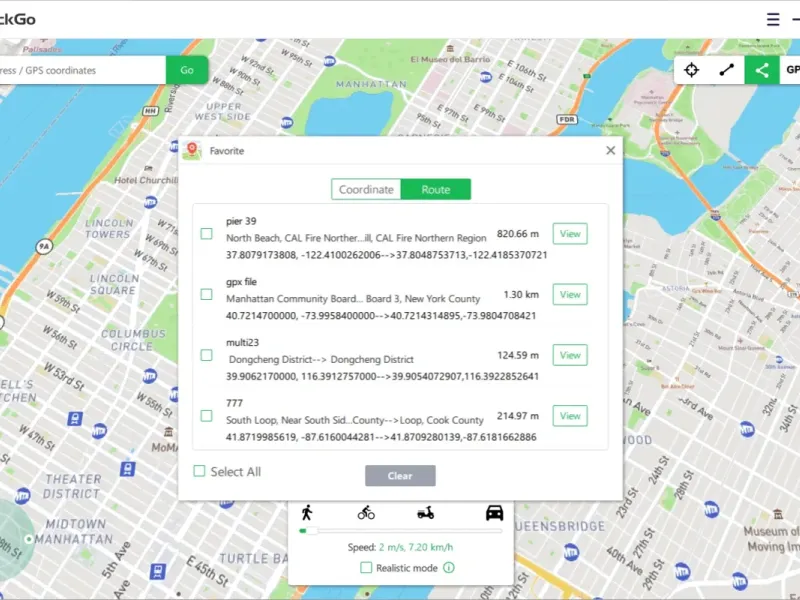The height and width of the screenshot is (600, 800).
Task: Click the 1.30 km distance value
Action: [x=521, y=294]
